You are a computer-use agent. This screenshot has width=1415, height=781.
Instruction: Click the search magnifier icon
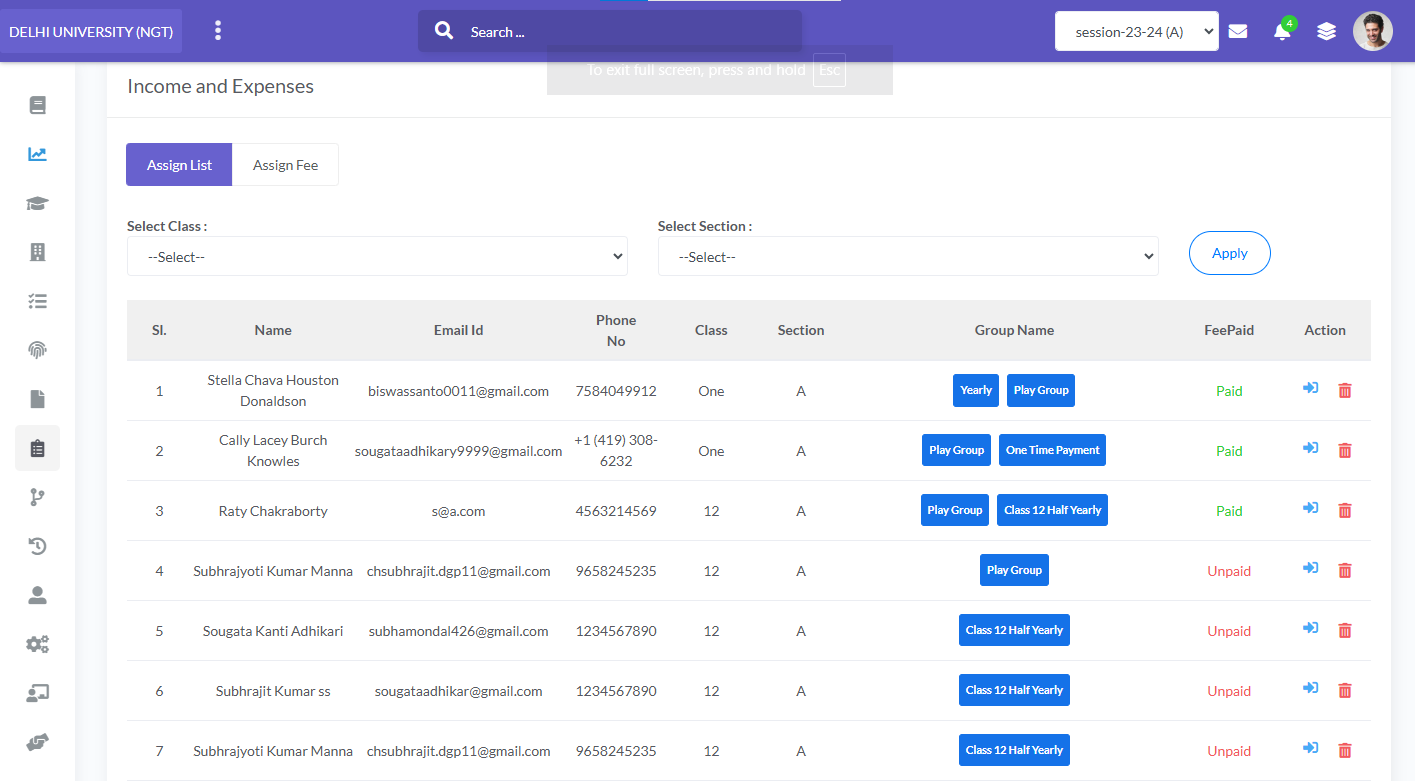point(445,31)
